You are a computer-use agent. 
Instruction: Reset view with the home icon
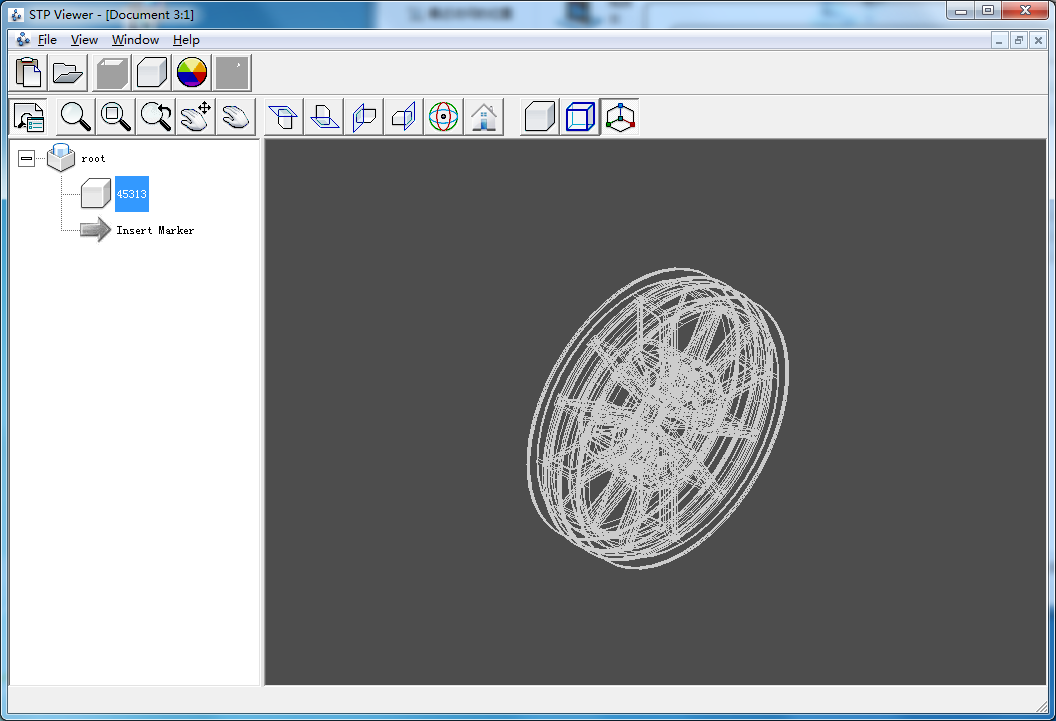point(484,116)
